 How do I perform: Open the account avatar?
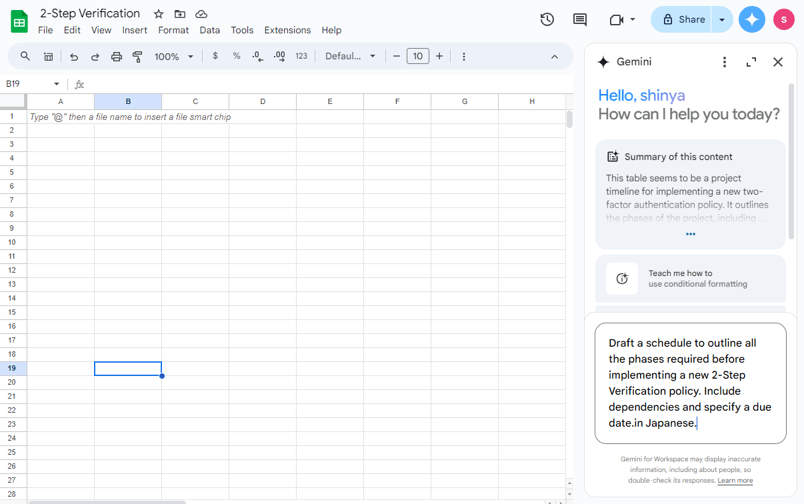click(783, 19)
